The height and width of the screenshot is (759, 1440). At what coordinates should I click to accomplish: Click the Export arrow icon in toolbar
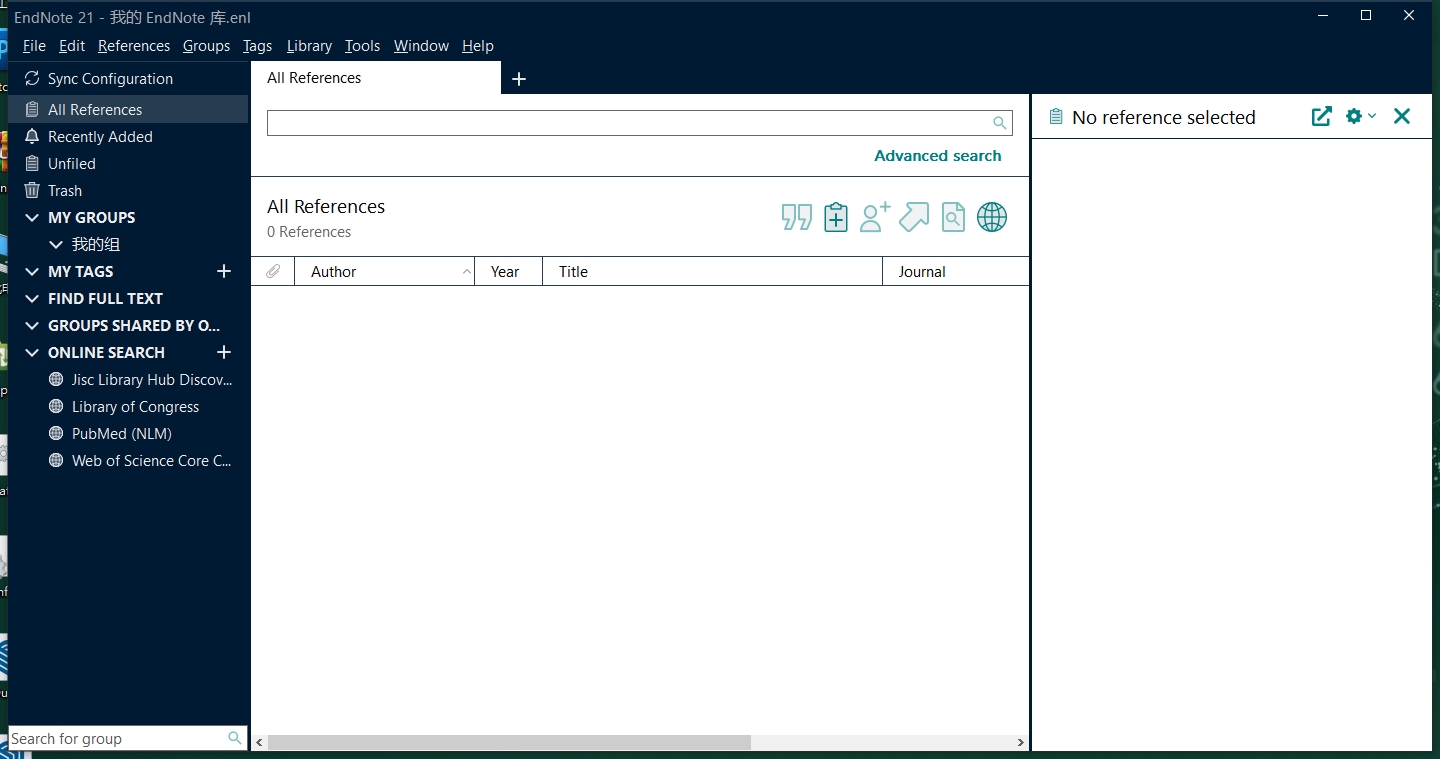pyautogui.click(x=914, y=217)
